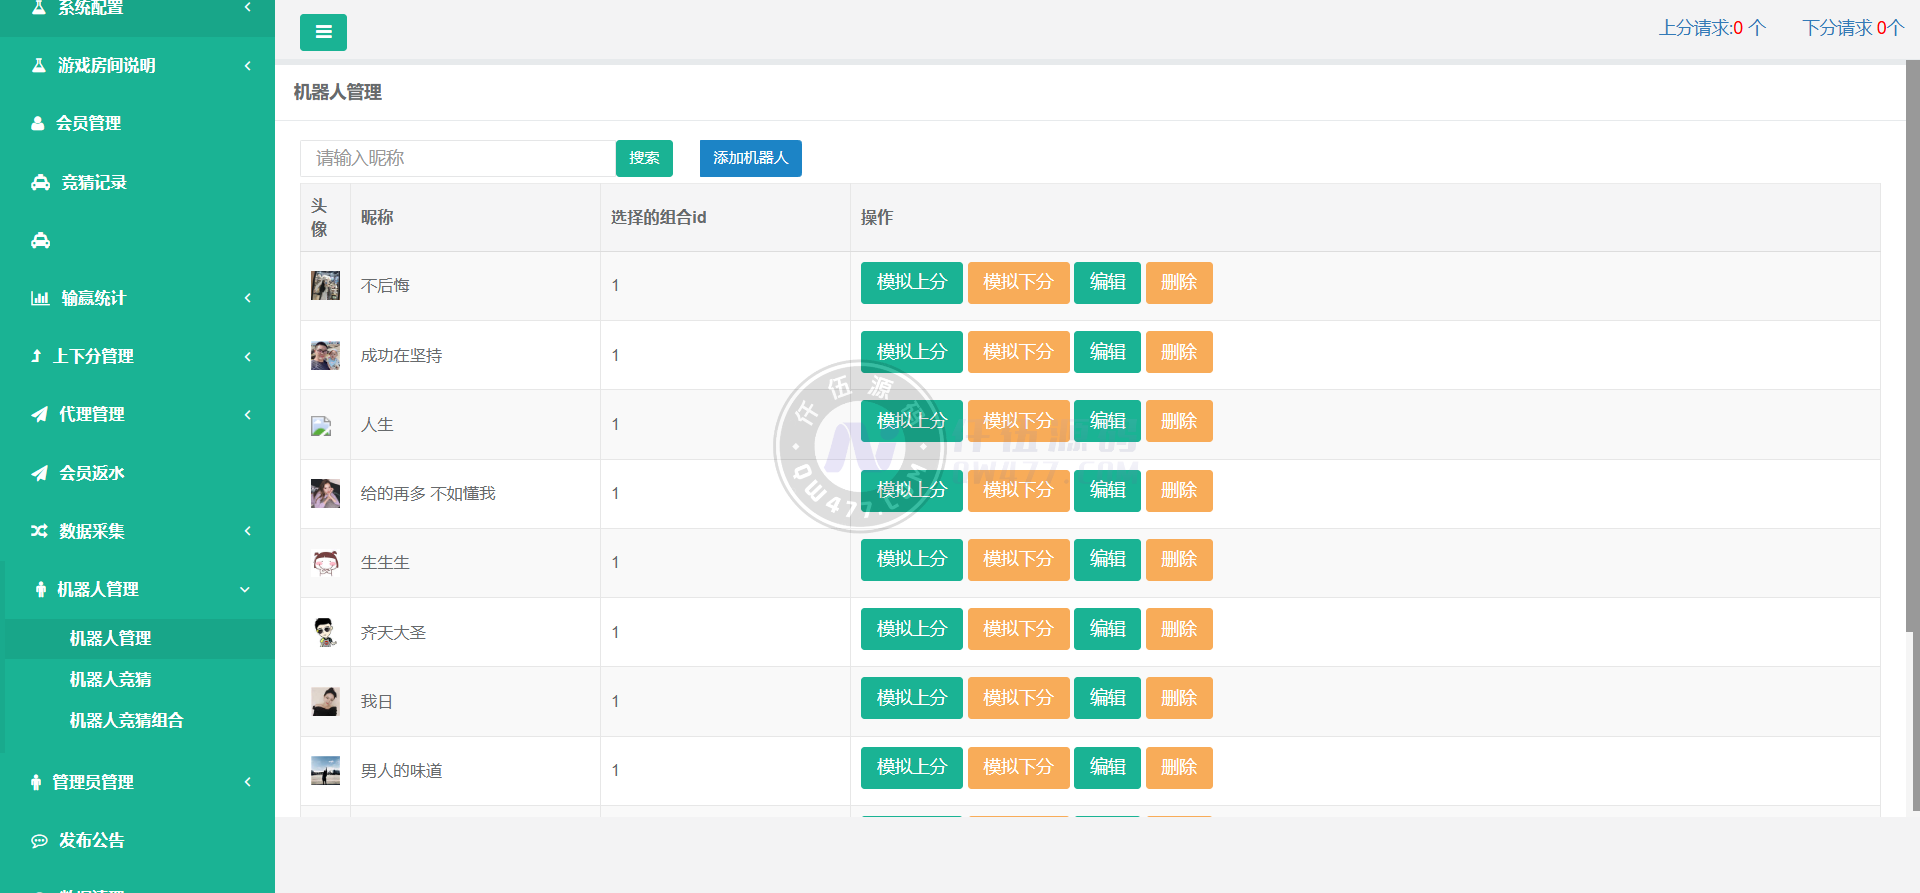Collapse the 机器人管理 sidebar section
This screenshot has height=893, width=1920.
pyautogui.click(x=245, y=590)
